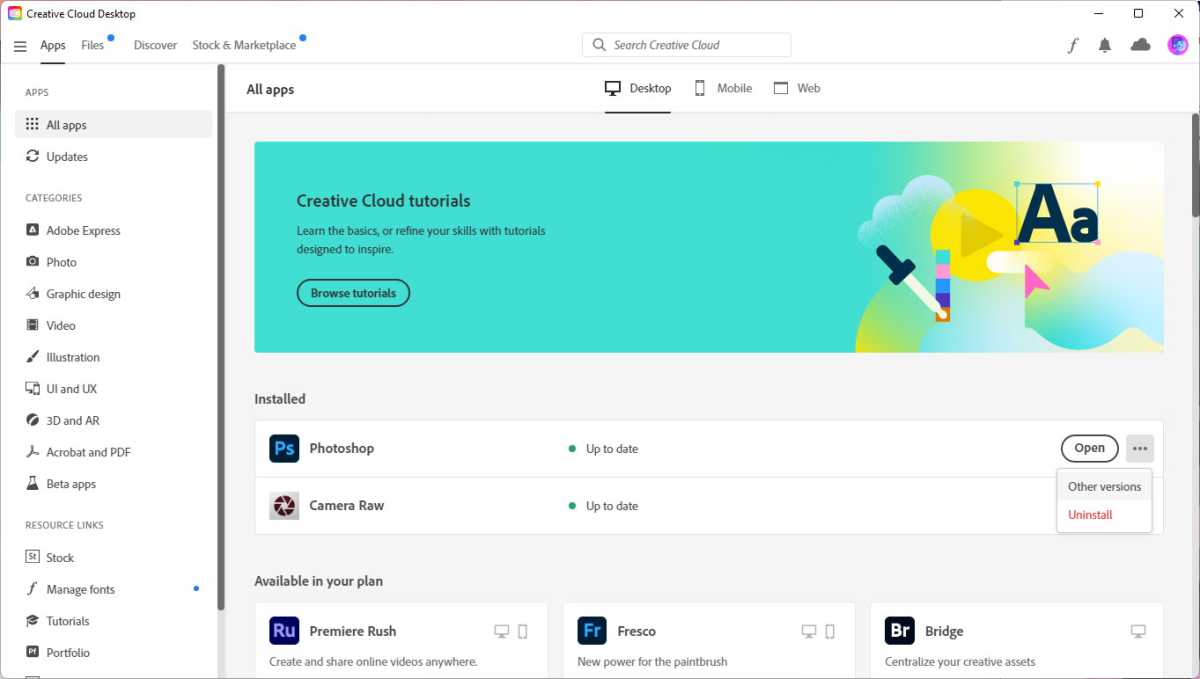Click Open button for Photoshop
The height and width of the screenshot is (679, 1200).
(x=1089, y=448)
